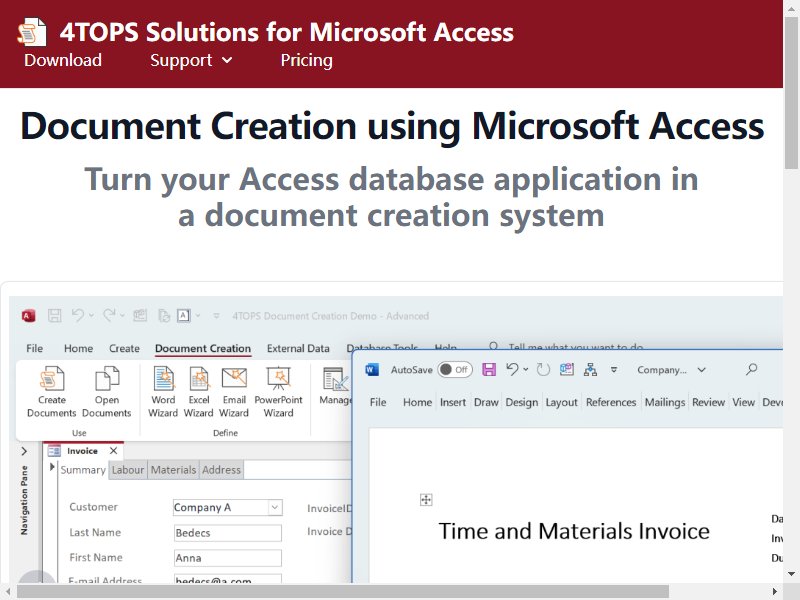Open Word's Draw tab

(486, 403)
